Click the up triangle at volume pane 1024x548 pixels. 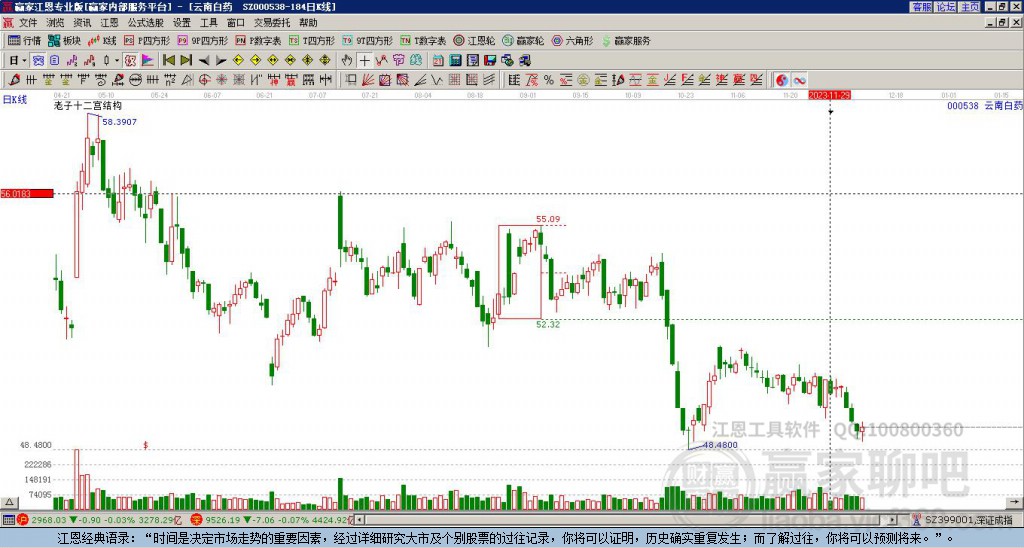(9, 502)
